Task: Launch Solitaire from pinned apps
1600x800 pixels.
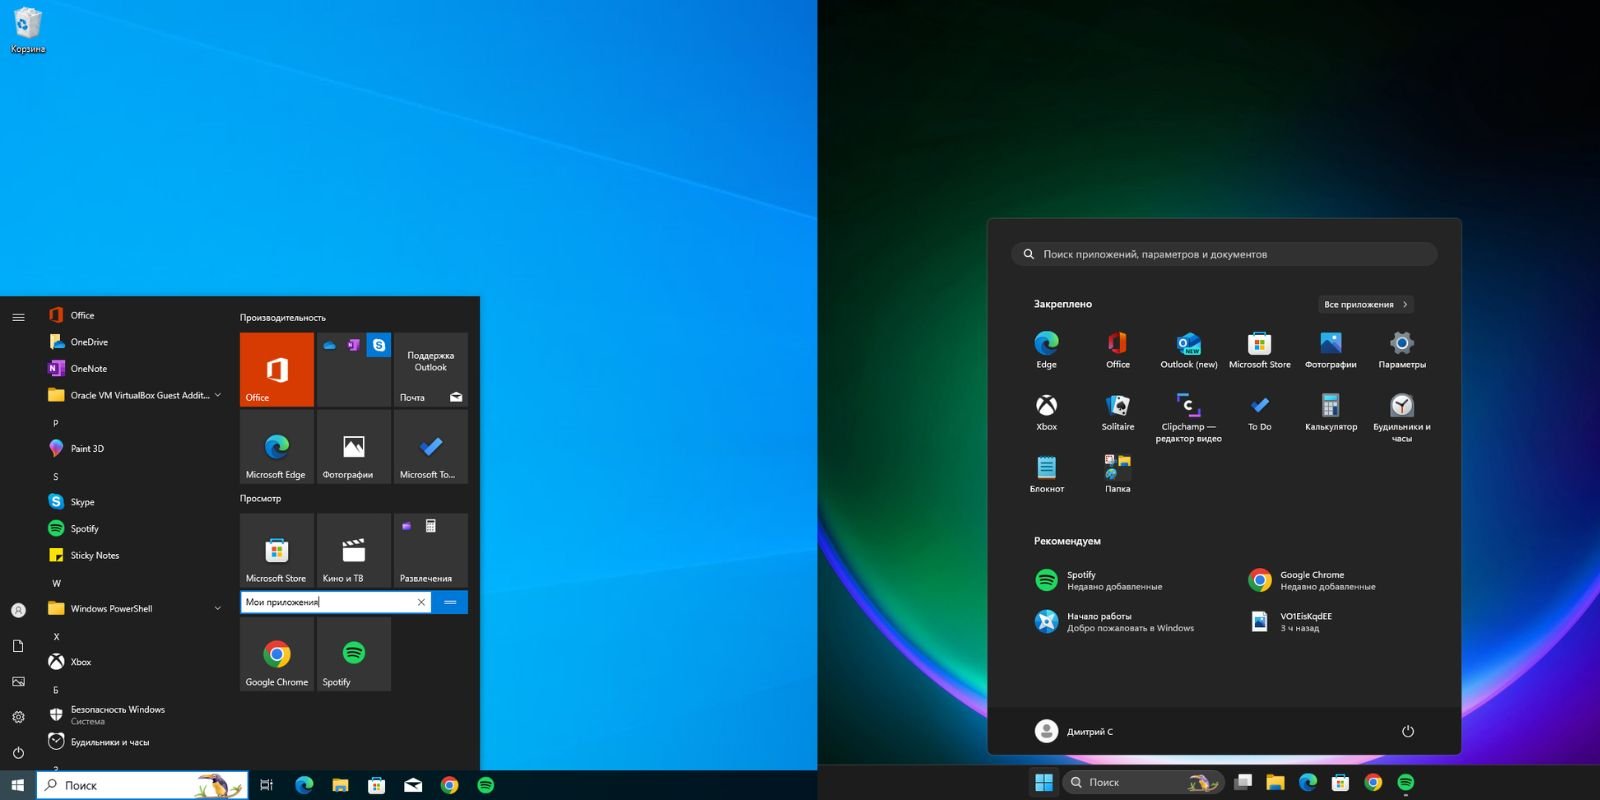Action: point(1118,411)
